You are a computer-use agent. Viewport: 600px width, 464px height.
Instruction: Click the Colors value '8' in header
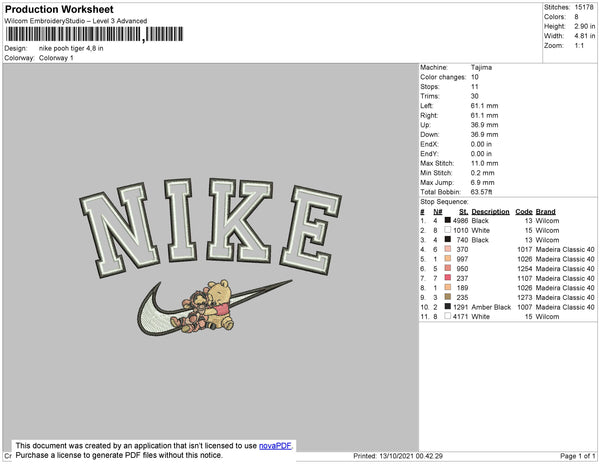[576, 17]
